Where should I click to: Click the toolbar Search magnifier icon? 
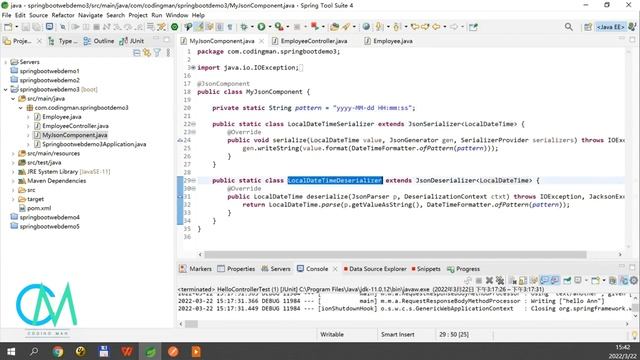pos(569,27)
